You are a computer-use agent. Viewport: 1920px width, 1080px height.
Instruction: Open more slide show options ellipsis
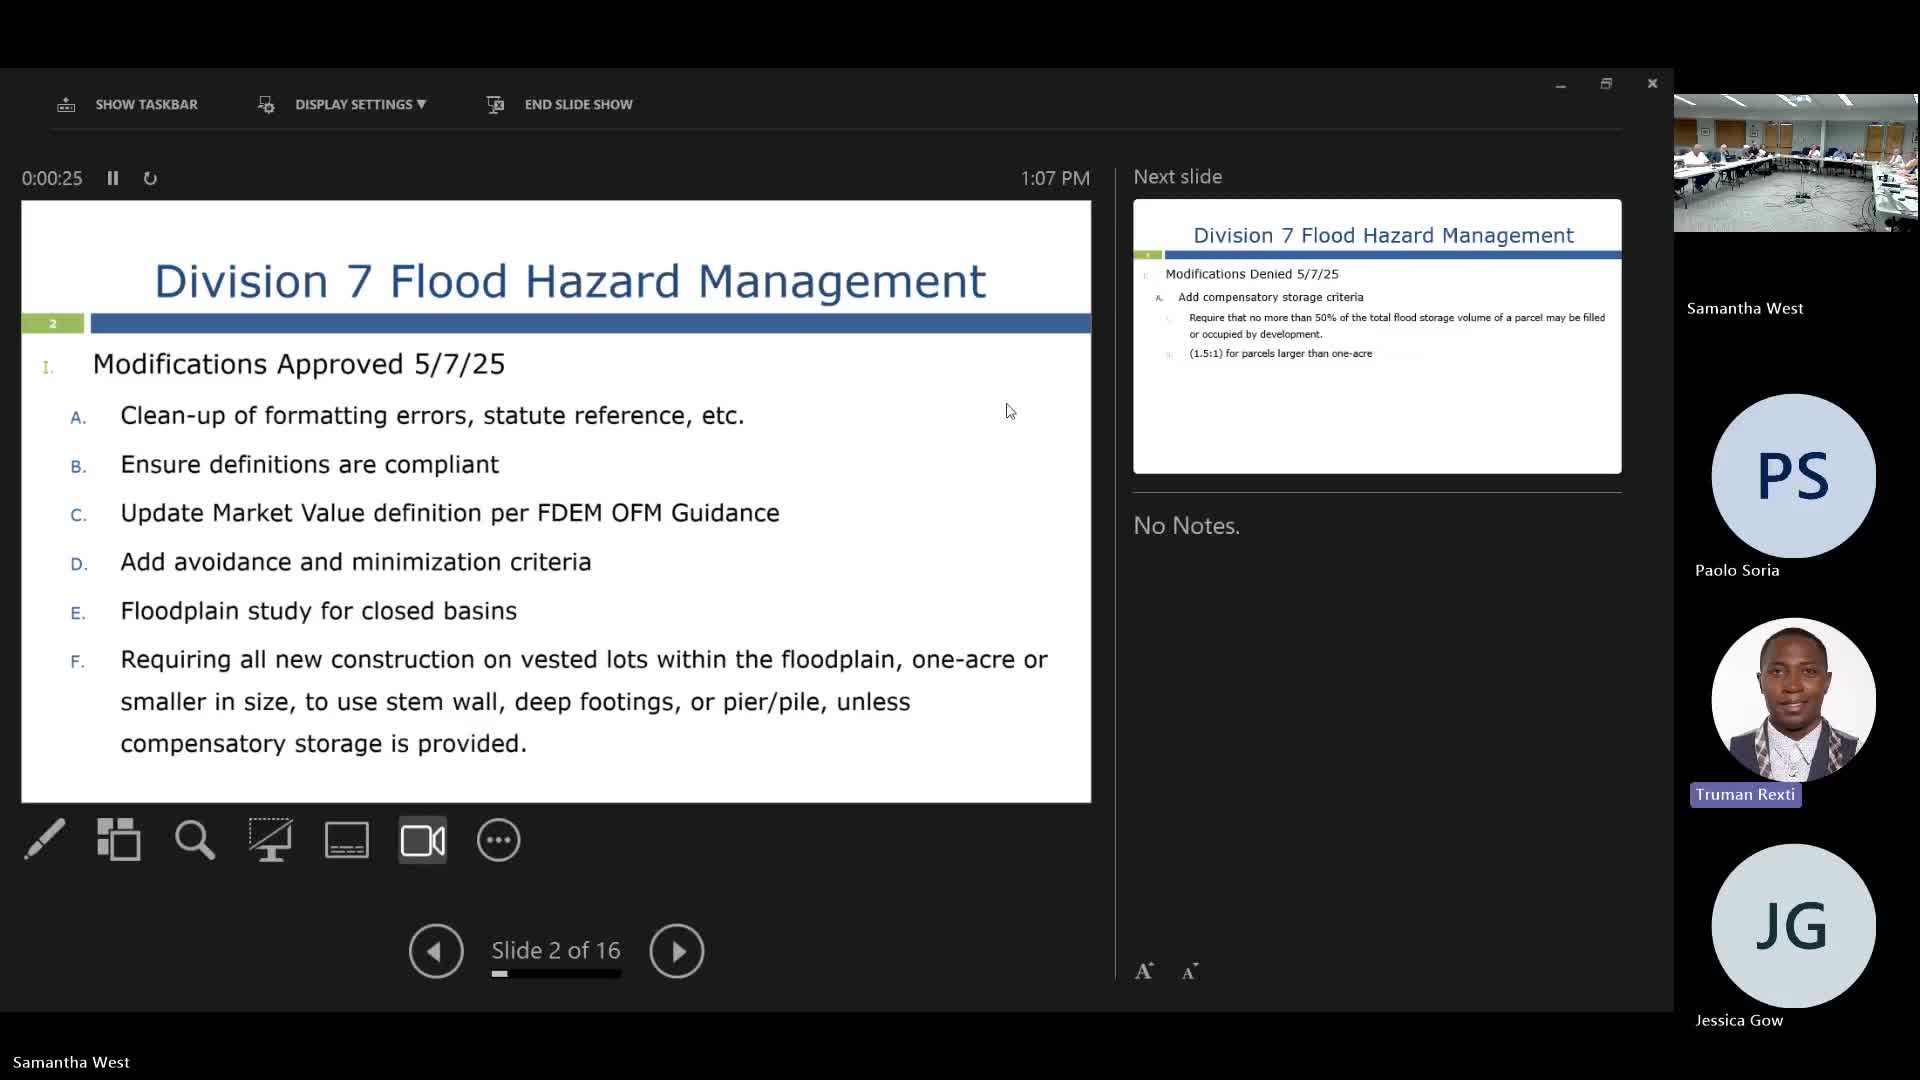click(499, 840)
